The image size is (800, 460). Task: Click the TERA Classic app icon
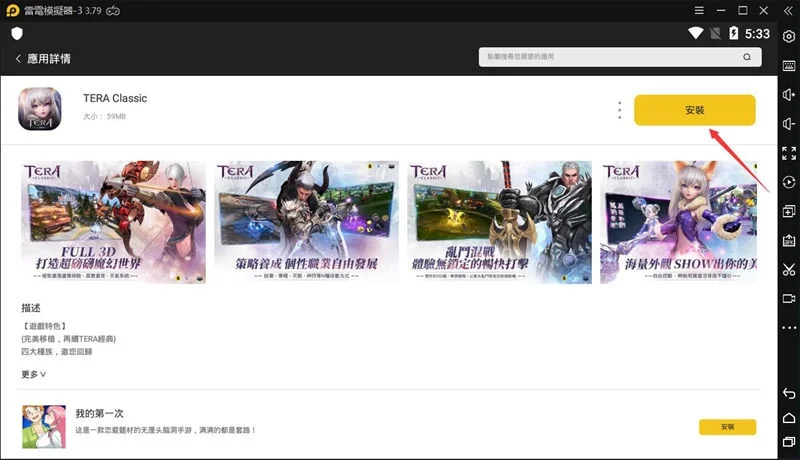[40, 109]
